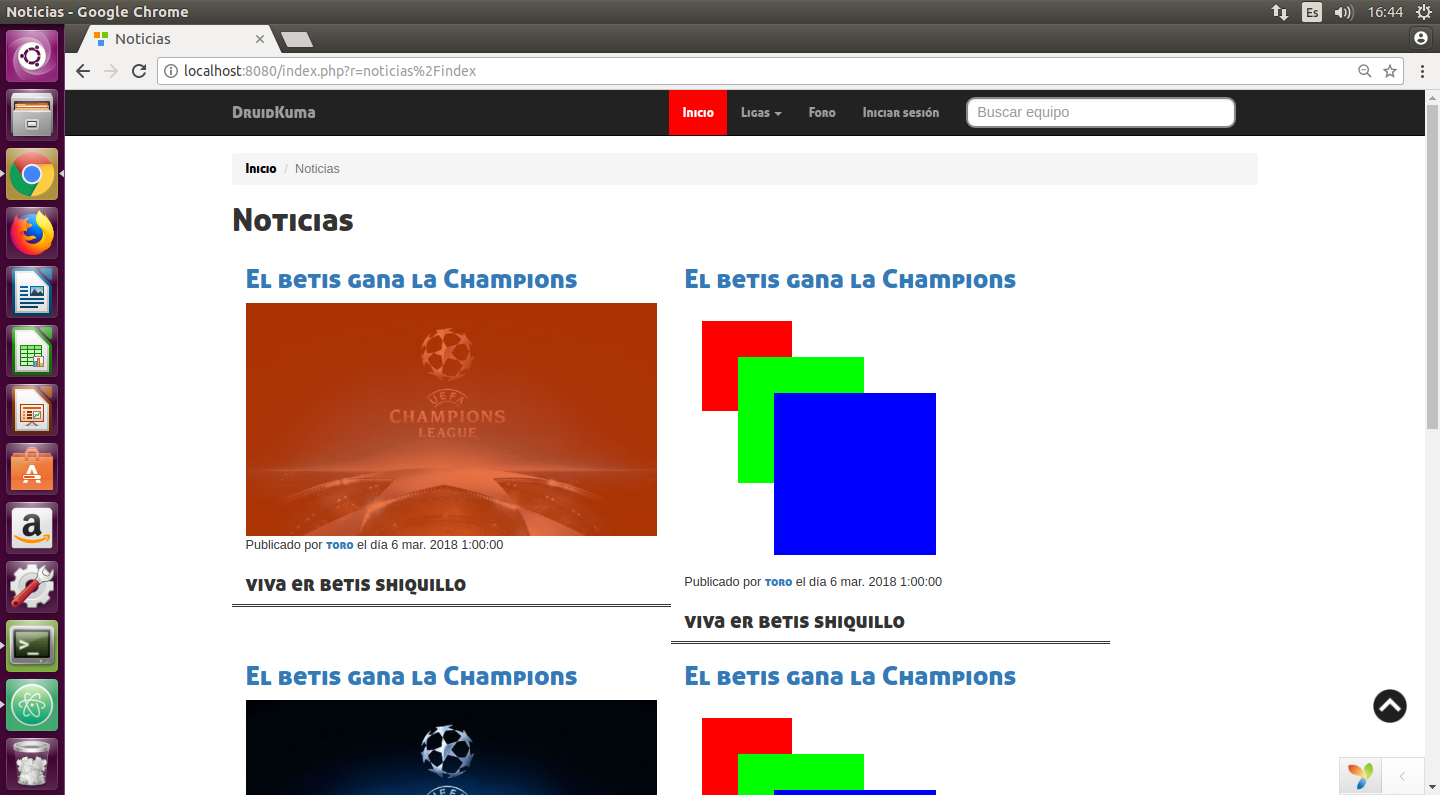Open LibreOffice Impress from launcher
This screenshot has height=795, width=1440.
[32, 410]
